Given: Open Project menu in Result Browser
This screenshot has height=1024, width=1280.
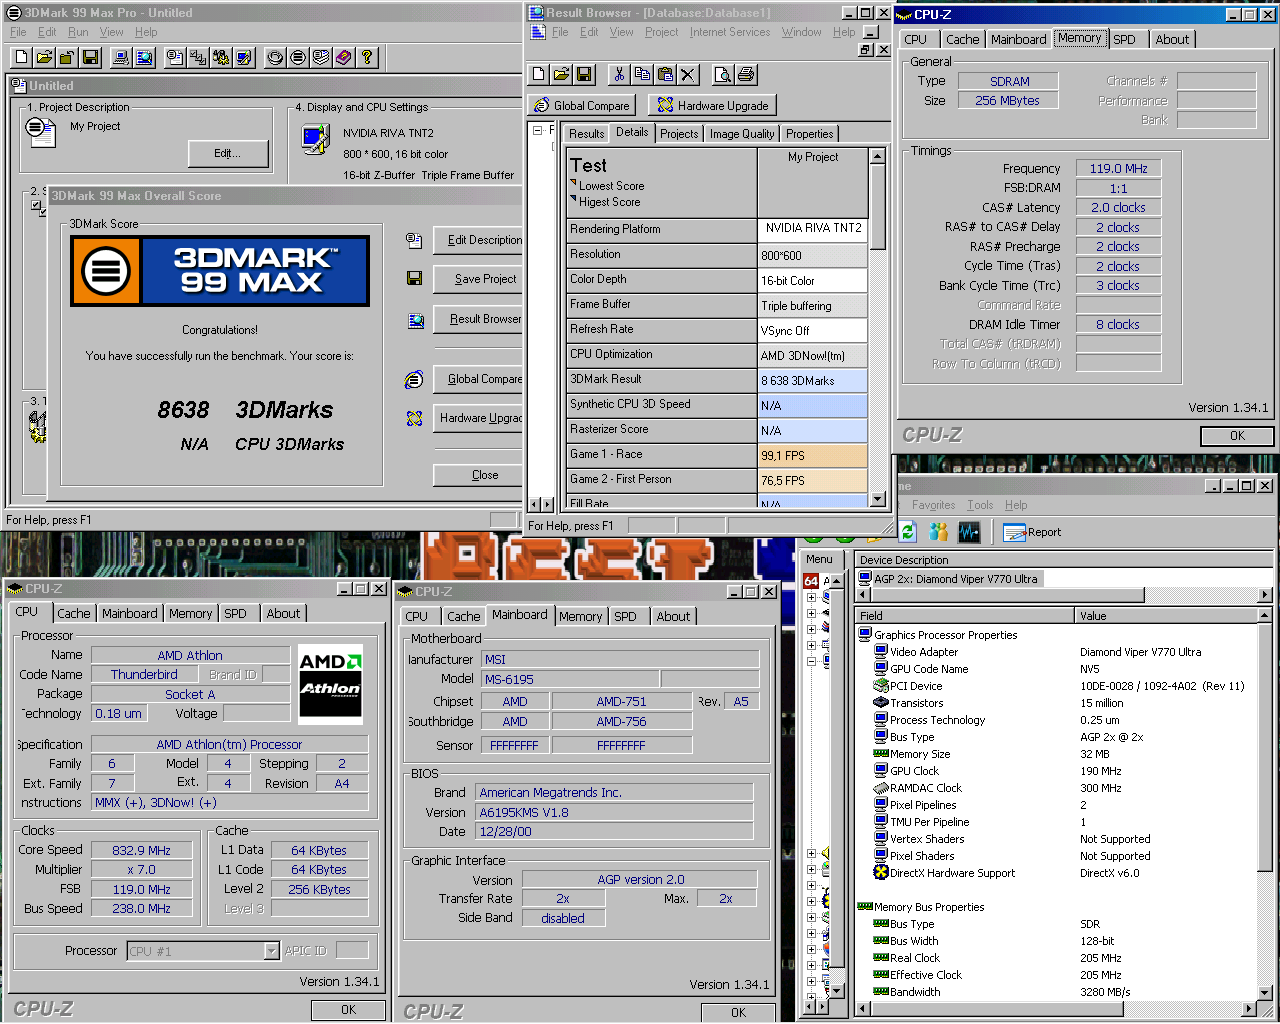Looking at the screenshot, I should [661, 32].
